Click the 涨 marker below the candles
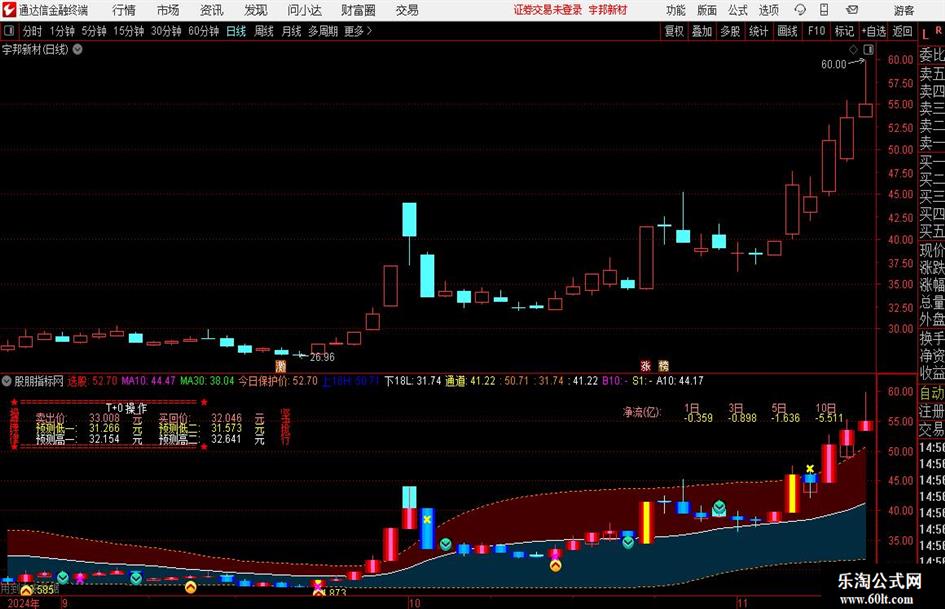The image size is (945, 609). pyautogui.click(x=645, y=366)
